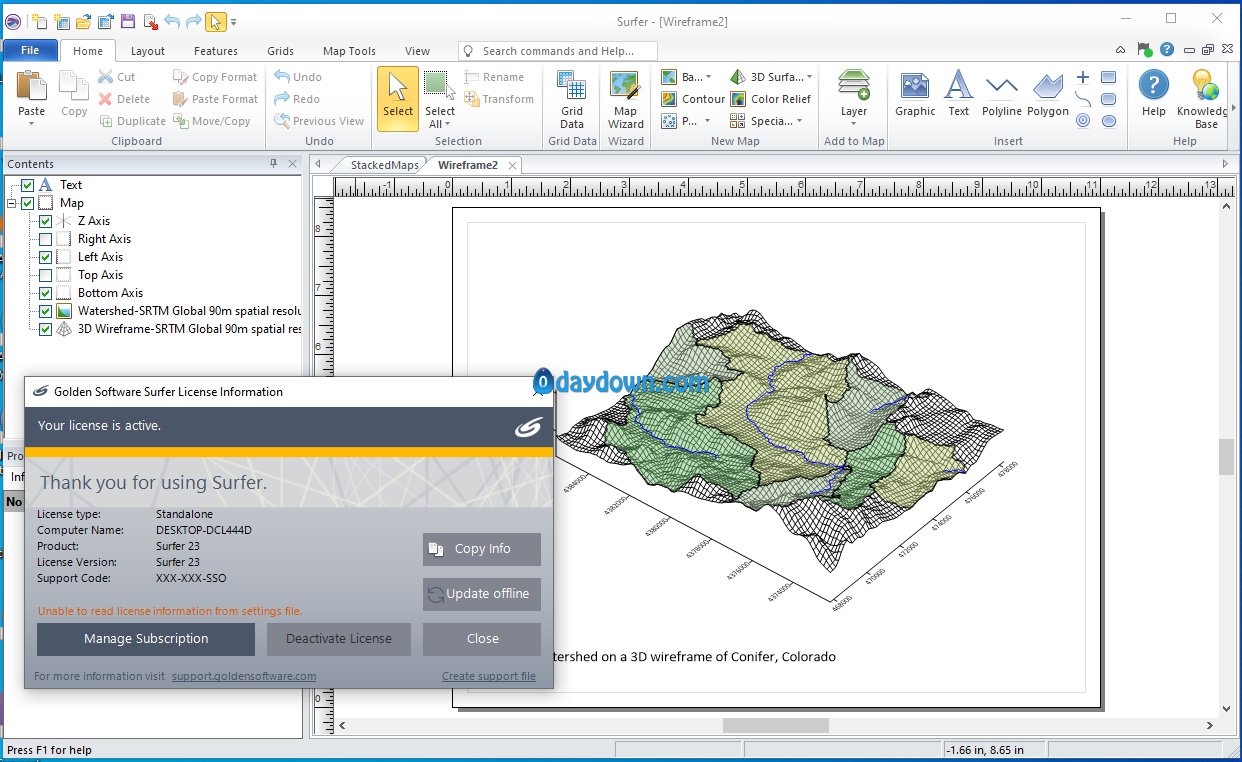Image resolution: width=1242 pixels, height=762 pixels.
Task: Switch to the Map Tools ribbon tab
Action: pos(349,51)
